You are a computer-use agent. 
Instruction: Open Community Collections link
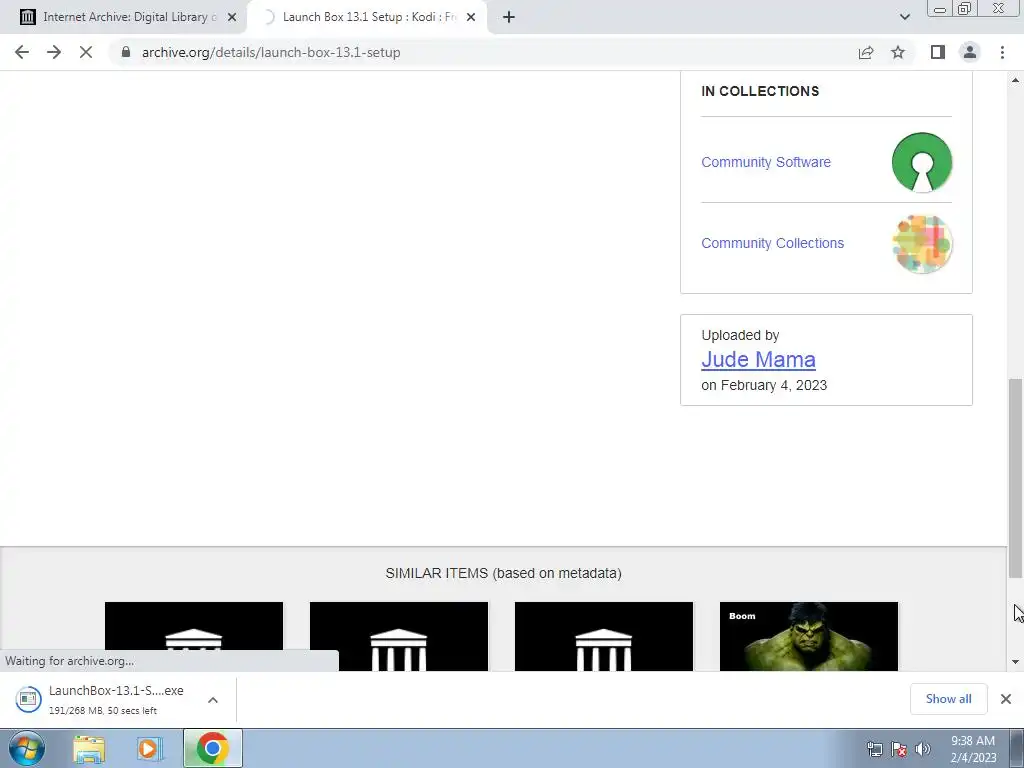773,243
